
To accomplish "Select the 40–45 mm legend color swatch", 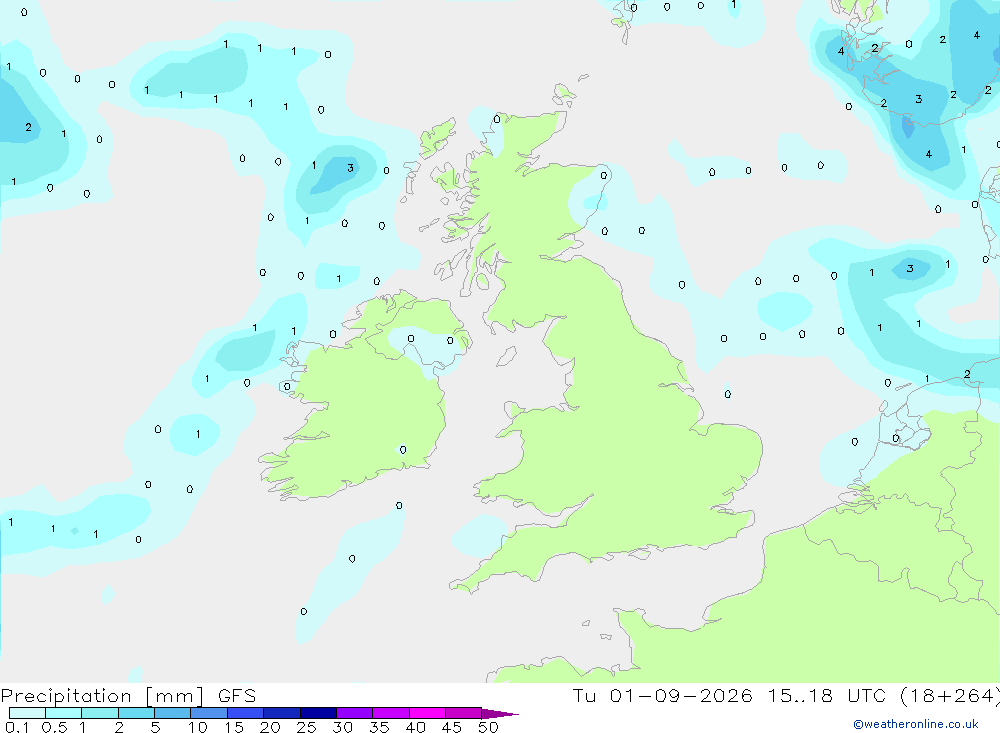I will pyautogui.click(x=427, y=713).
